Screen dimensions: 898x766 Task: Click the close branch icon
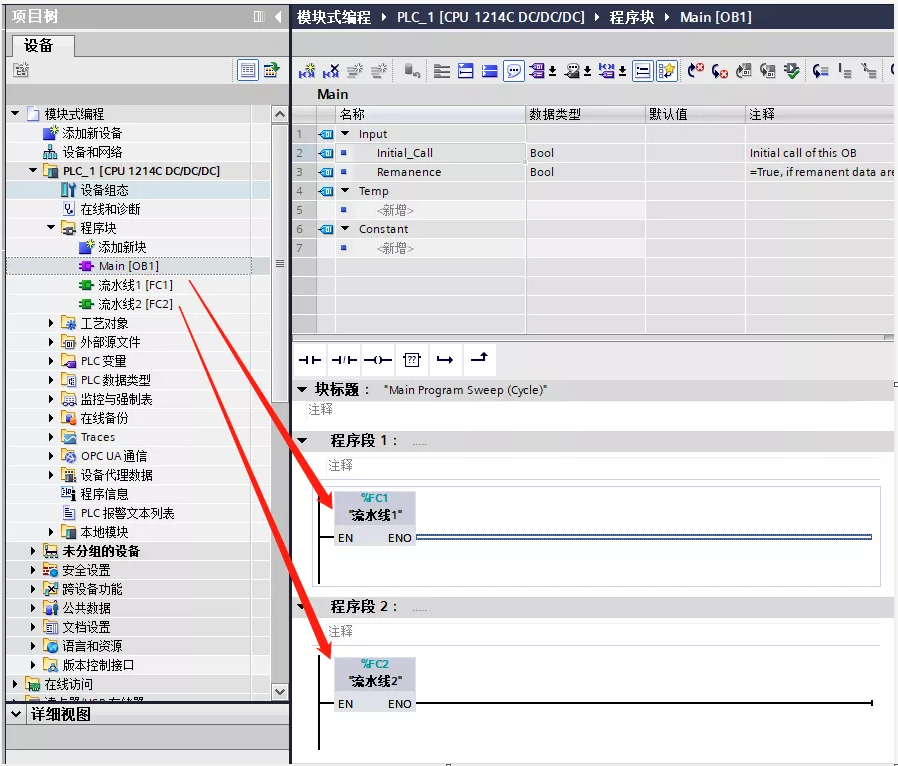click(479, 360)
